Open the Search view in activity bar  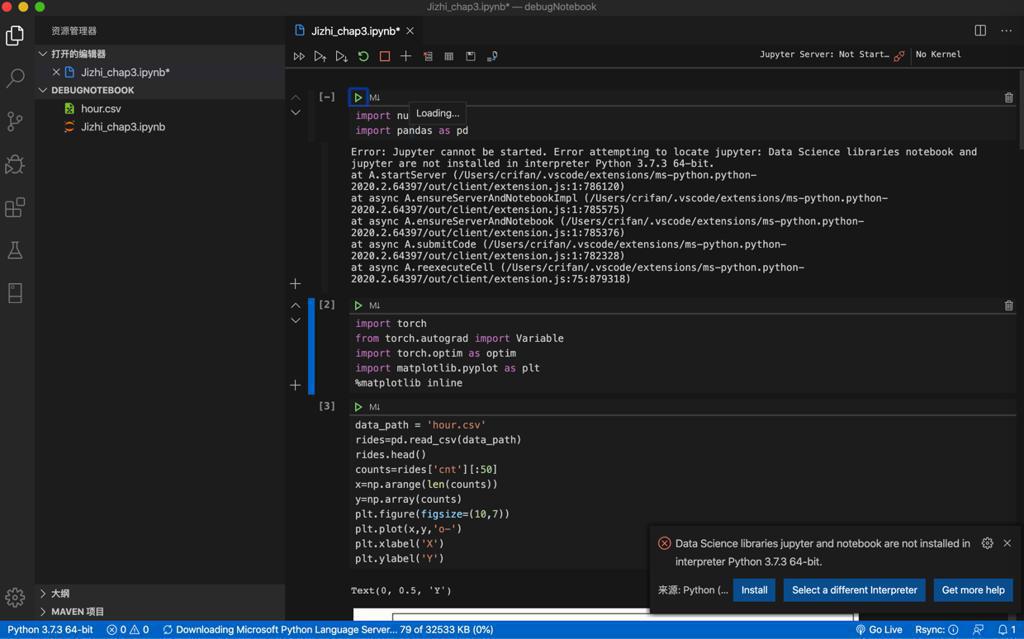tap(15, 78)
